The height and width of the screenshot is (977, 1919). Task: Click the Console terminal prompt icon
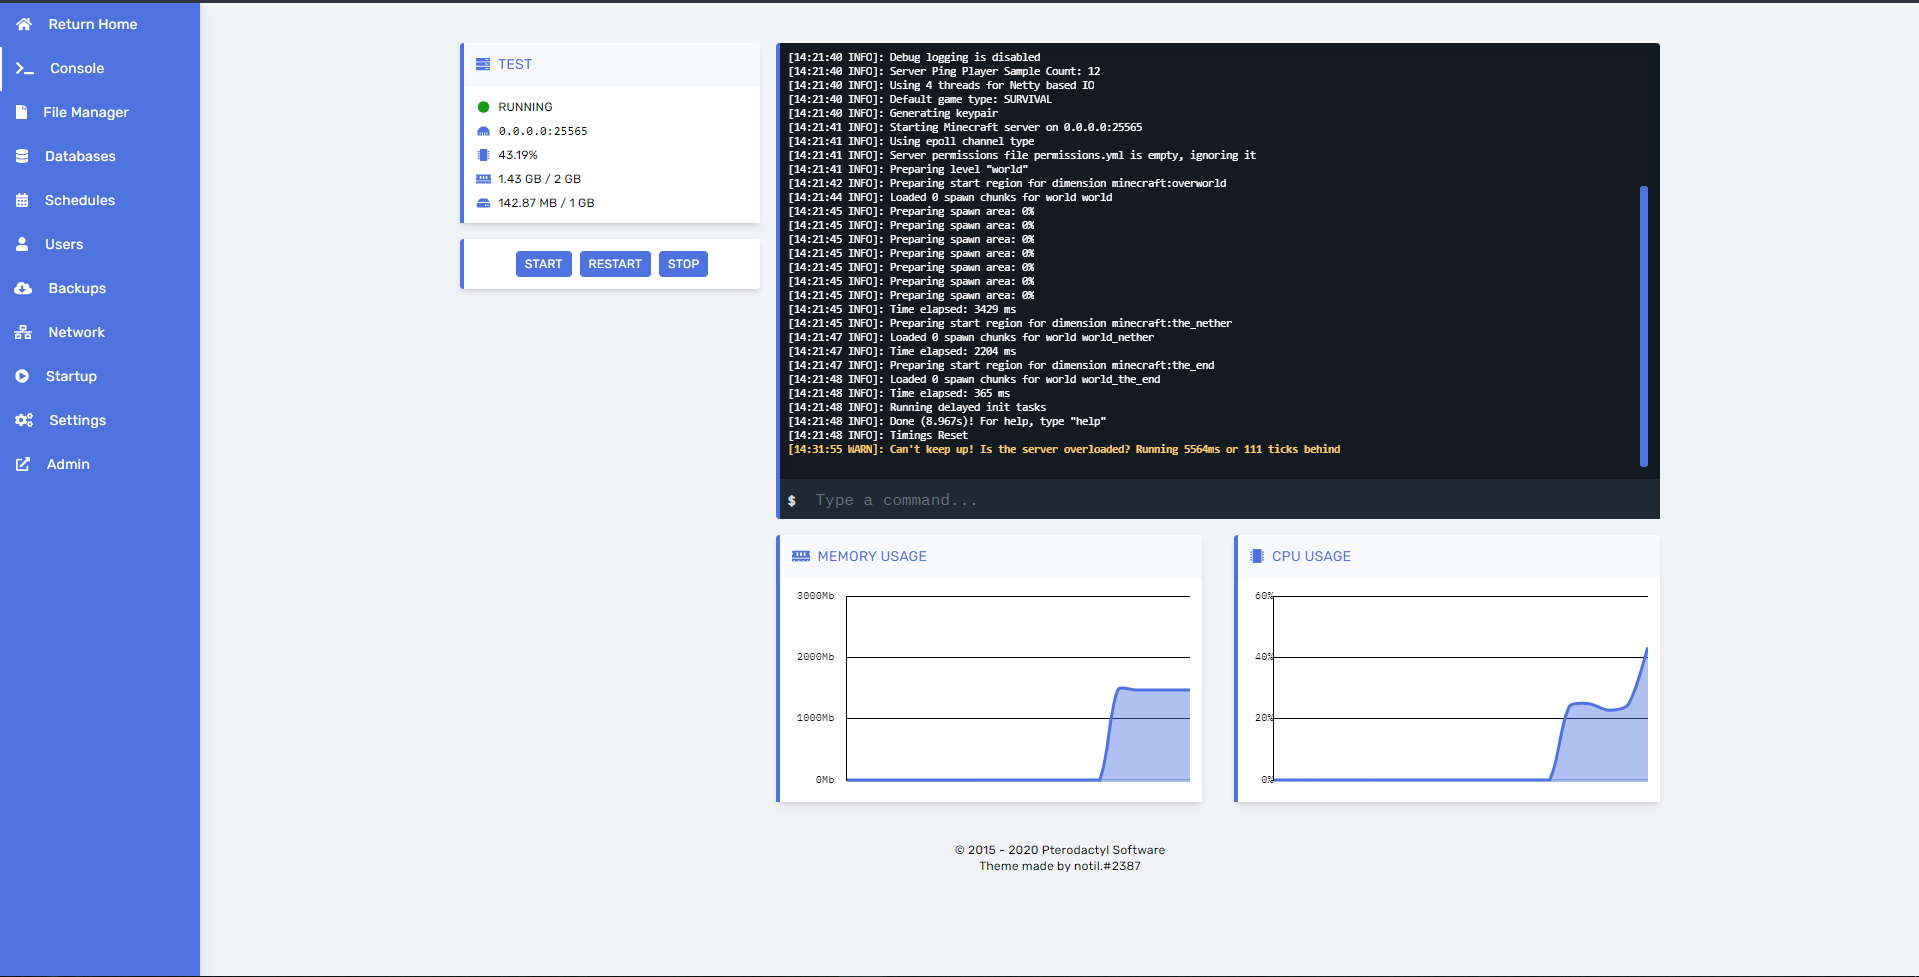[25, 68]
